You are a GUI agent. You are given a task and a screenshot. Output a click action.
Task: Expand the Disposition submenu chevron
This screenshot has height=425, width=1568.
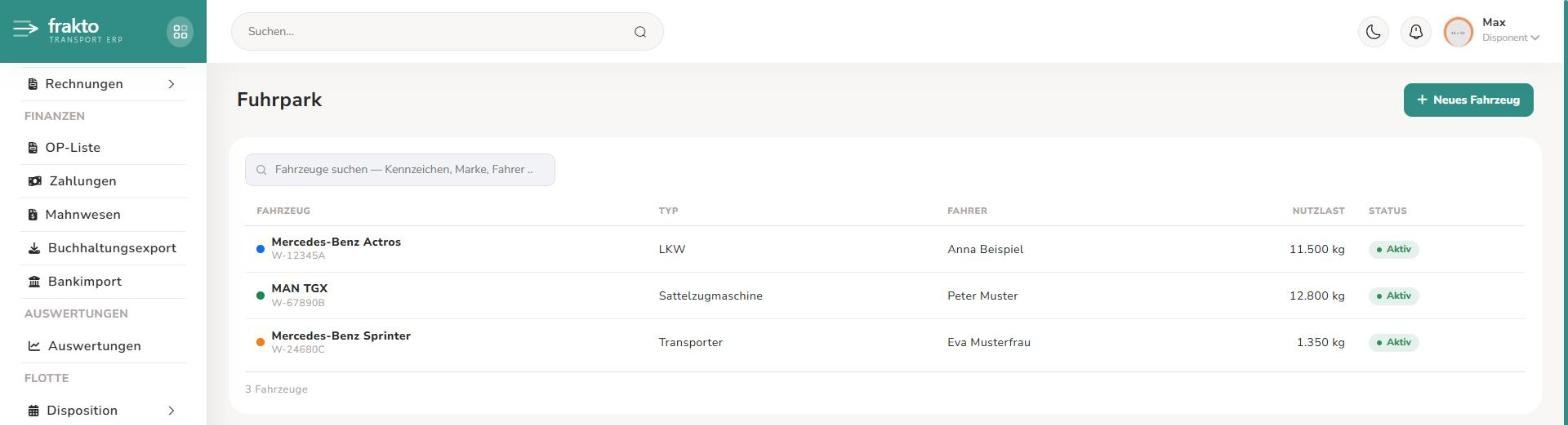coord(171,410)
